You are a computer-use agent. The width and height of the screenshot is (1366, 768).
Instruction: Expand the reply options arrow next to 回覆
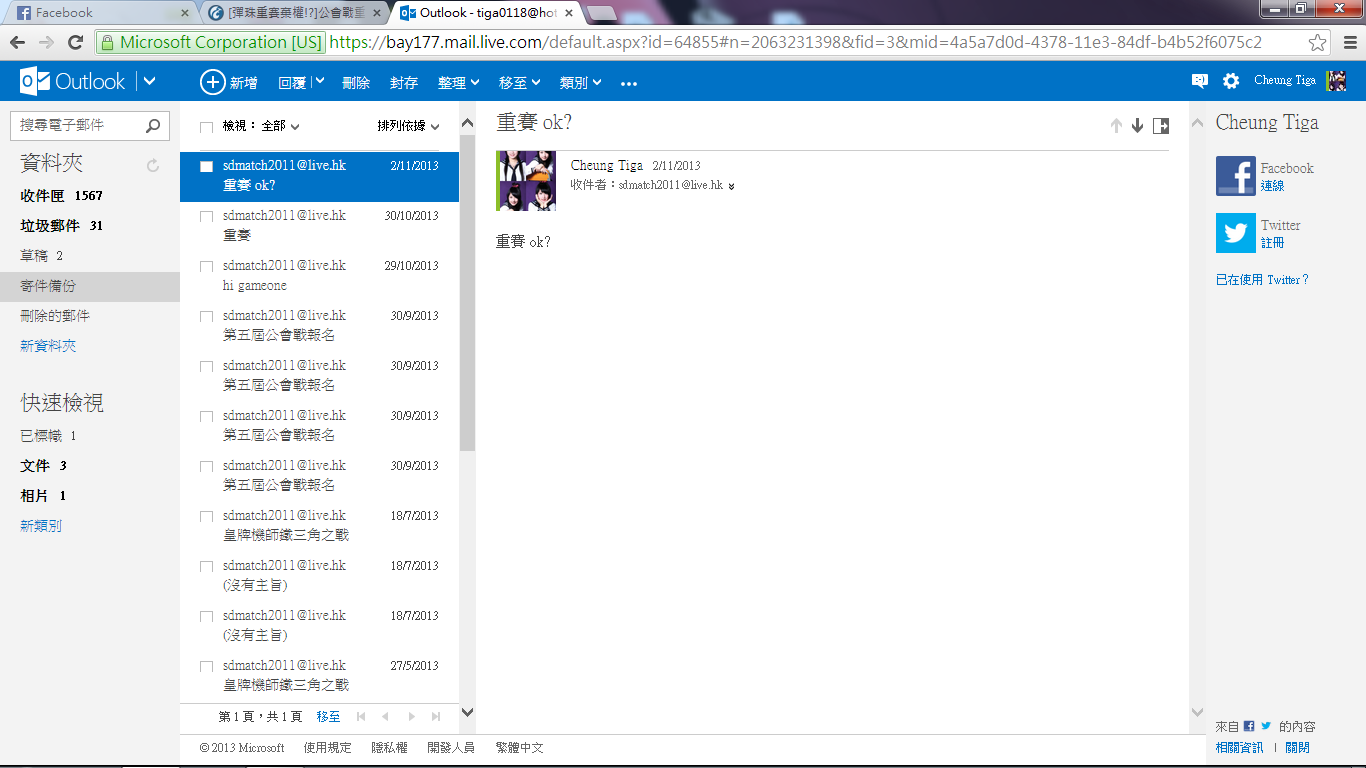click(319, 82)
